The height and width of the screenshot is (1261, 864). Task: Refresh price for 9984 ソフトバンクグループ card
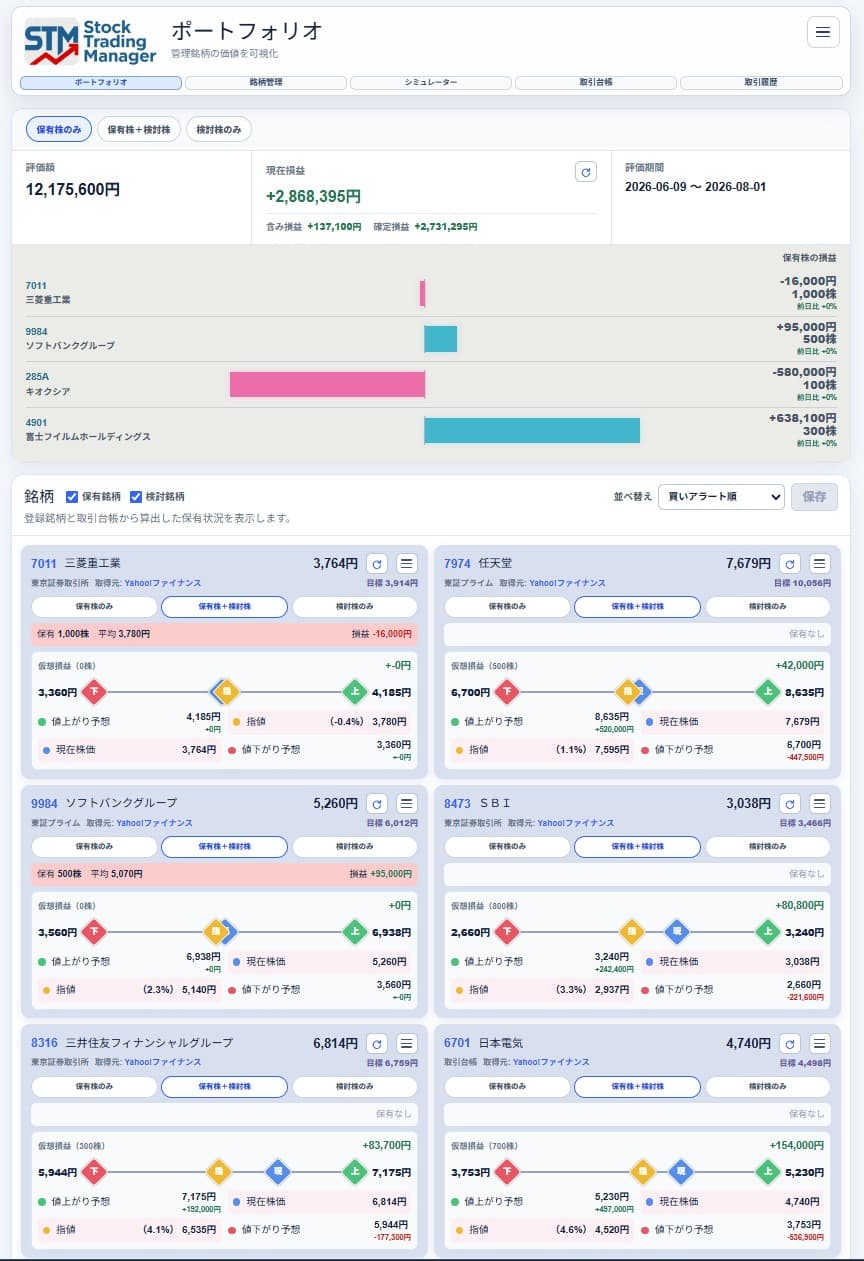pyautogui.click(x=376, y=803)
